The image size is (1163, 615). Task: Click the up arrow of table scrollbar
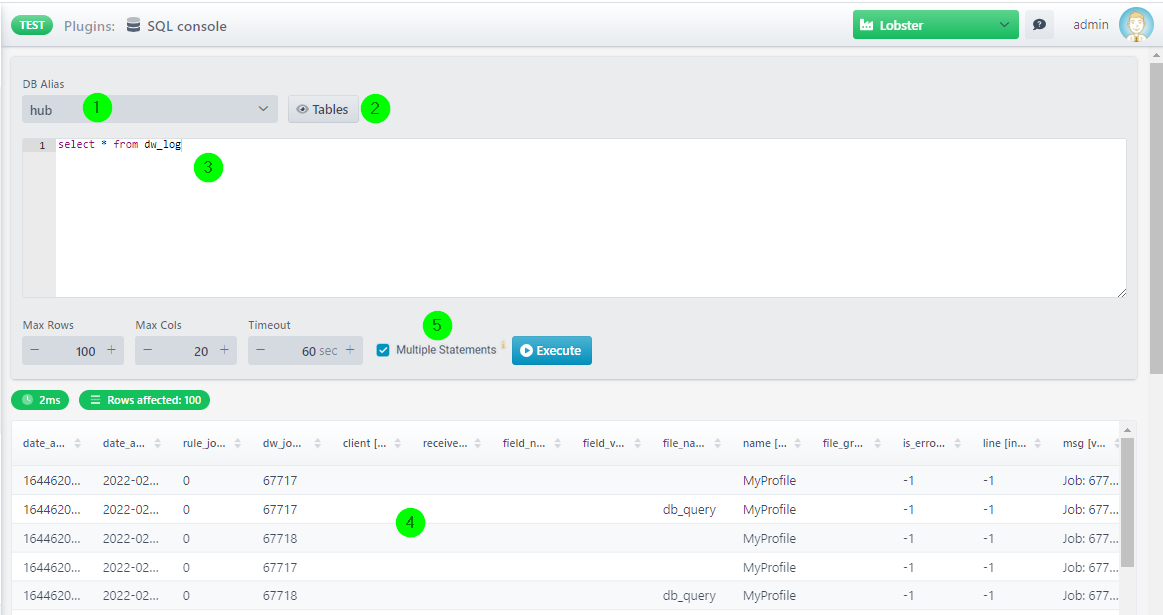click(x=1127, y=430)
